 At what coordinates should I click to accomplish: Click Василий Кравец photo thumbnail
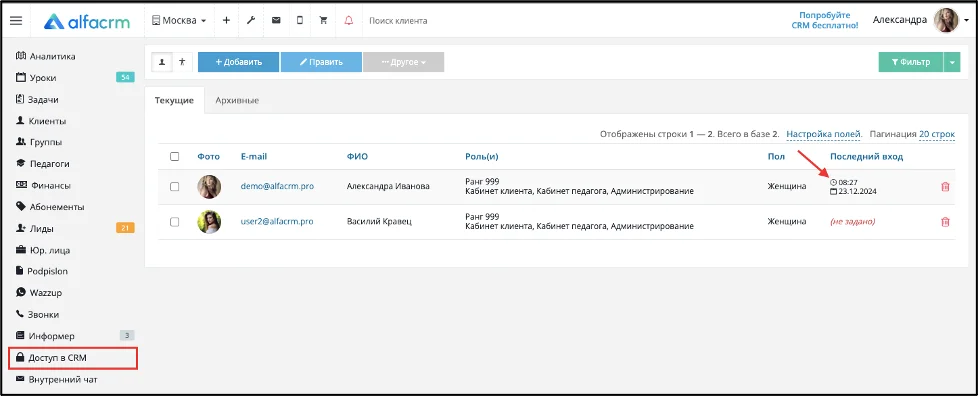tap(209, 222)
